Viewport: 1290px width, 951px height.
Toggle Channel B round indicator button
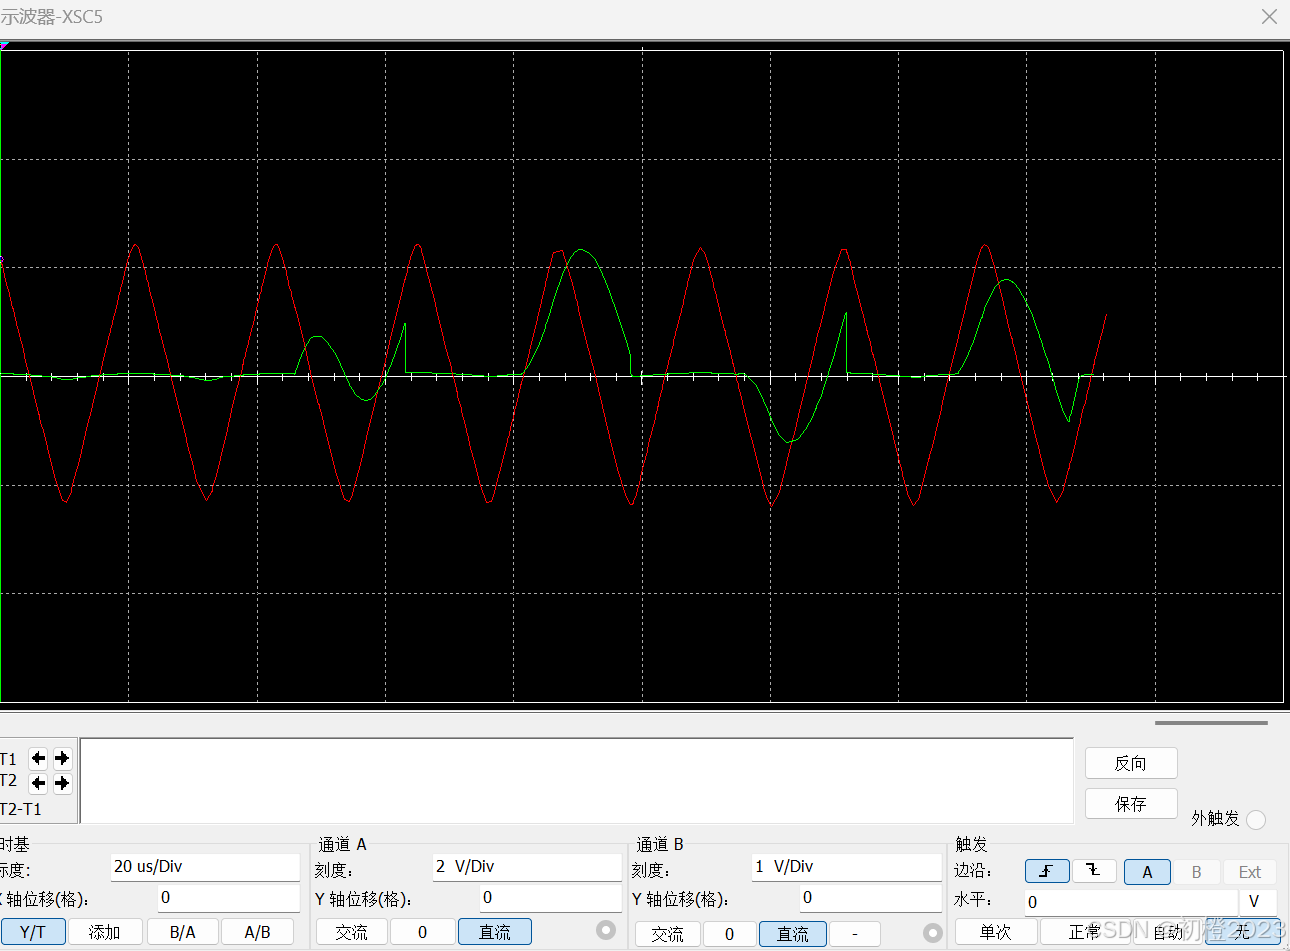[933, 932]
